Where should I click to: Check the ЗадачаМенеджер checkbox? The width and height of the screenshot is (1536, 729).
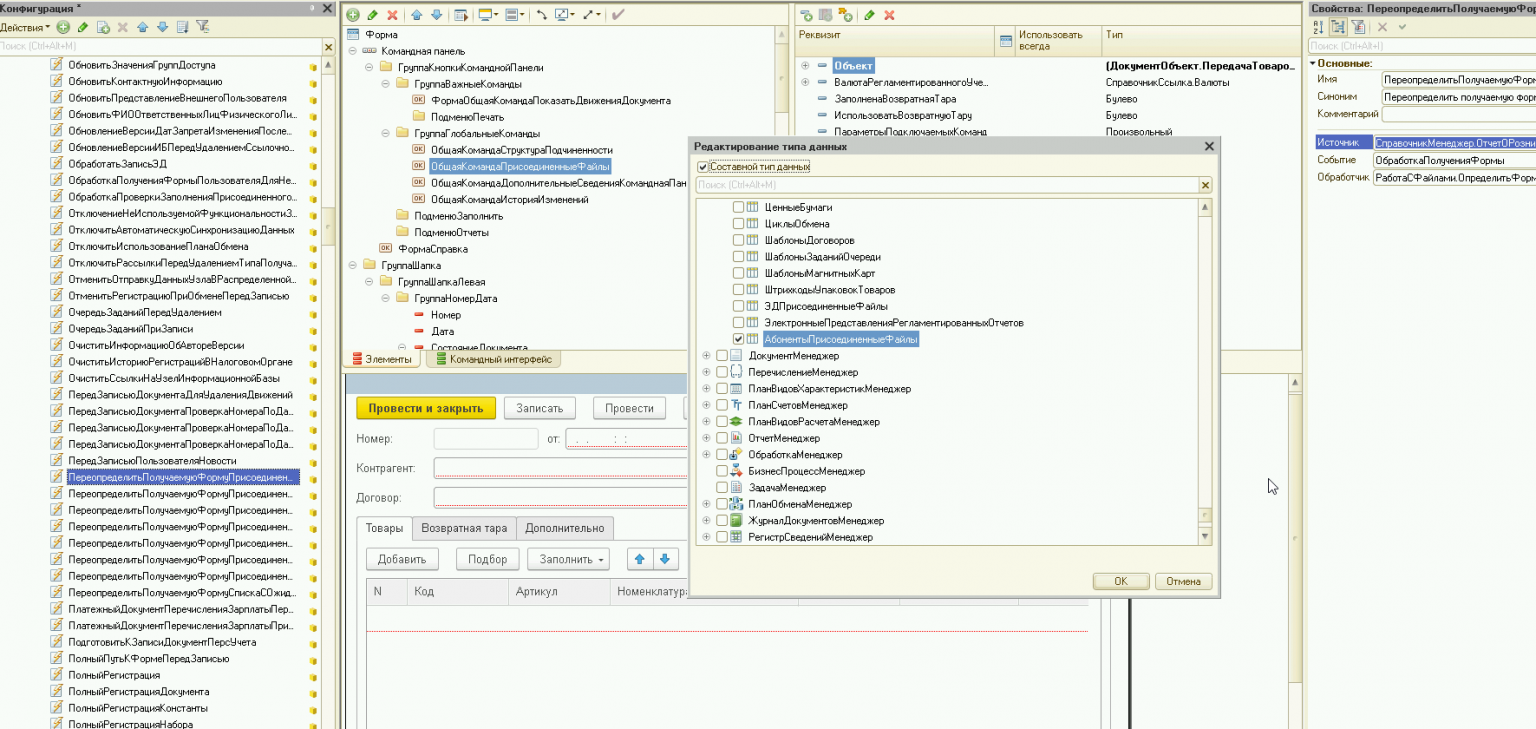click(722, 488)
